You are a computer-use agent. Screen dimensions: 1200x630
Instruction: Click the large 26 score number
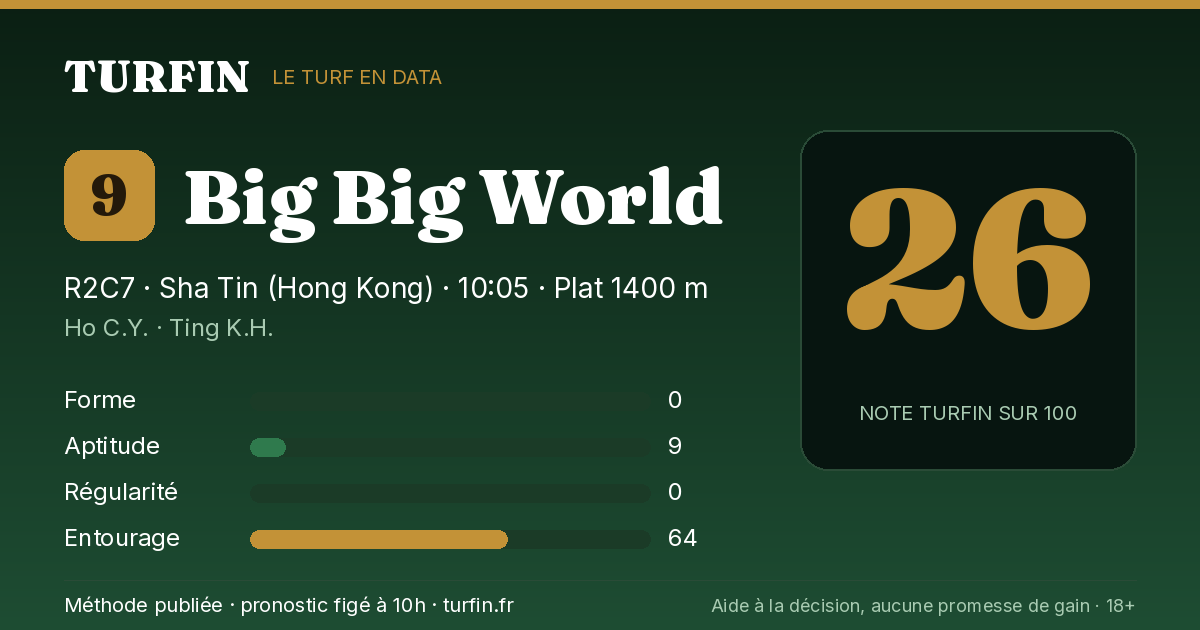[968, 259]
